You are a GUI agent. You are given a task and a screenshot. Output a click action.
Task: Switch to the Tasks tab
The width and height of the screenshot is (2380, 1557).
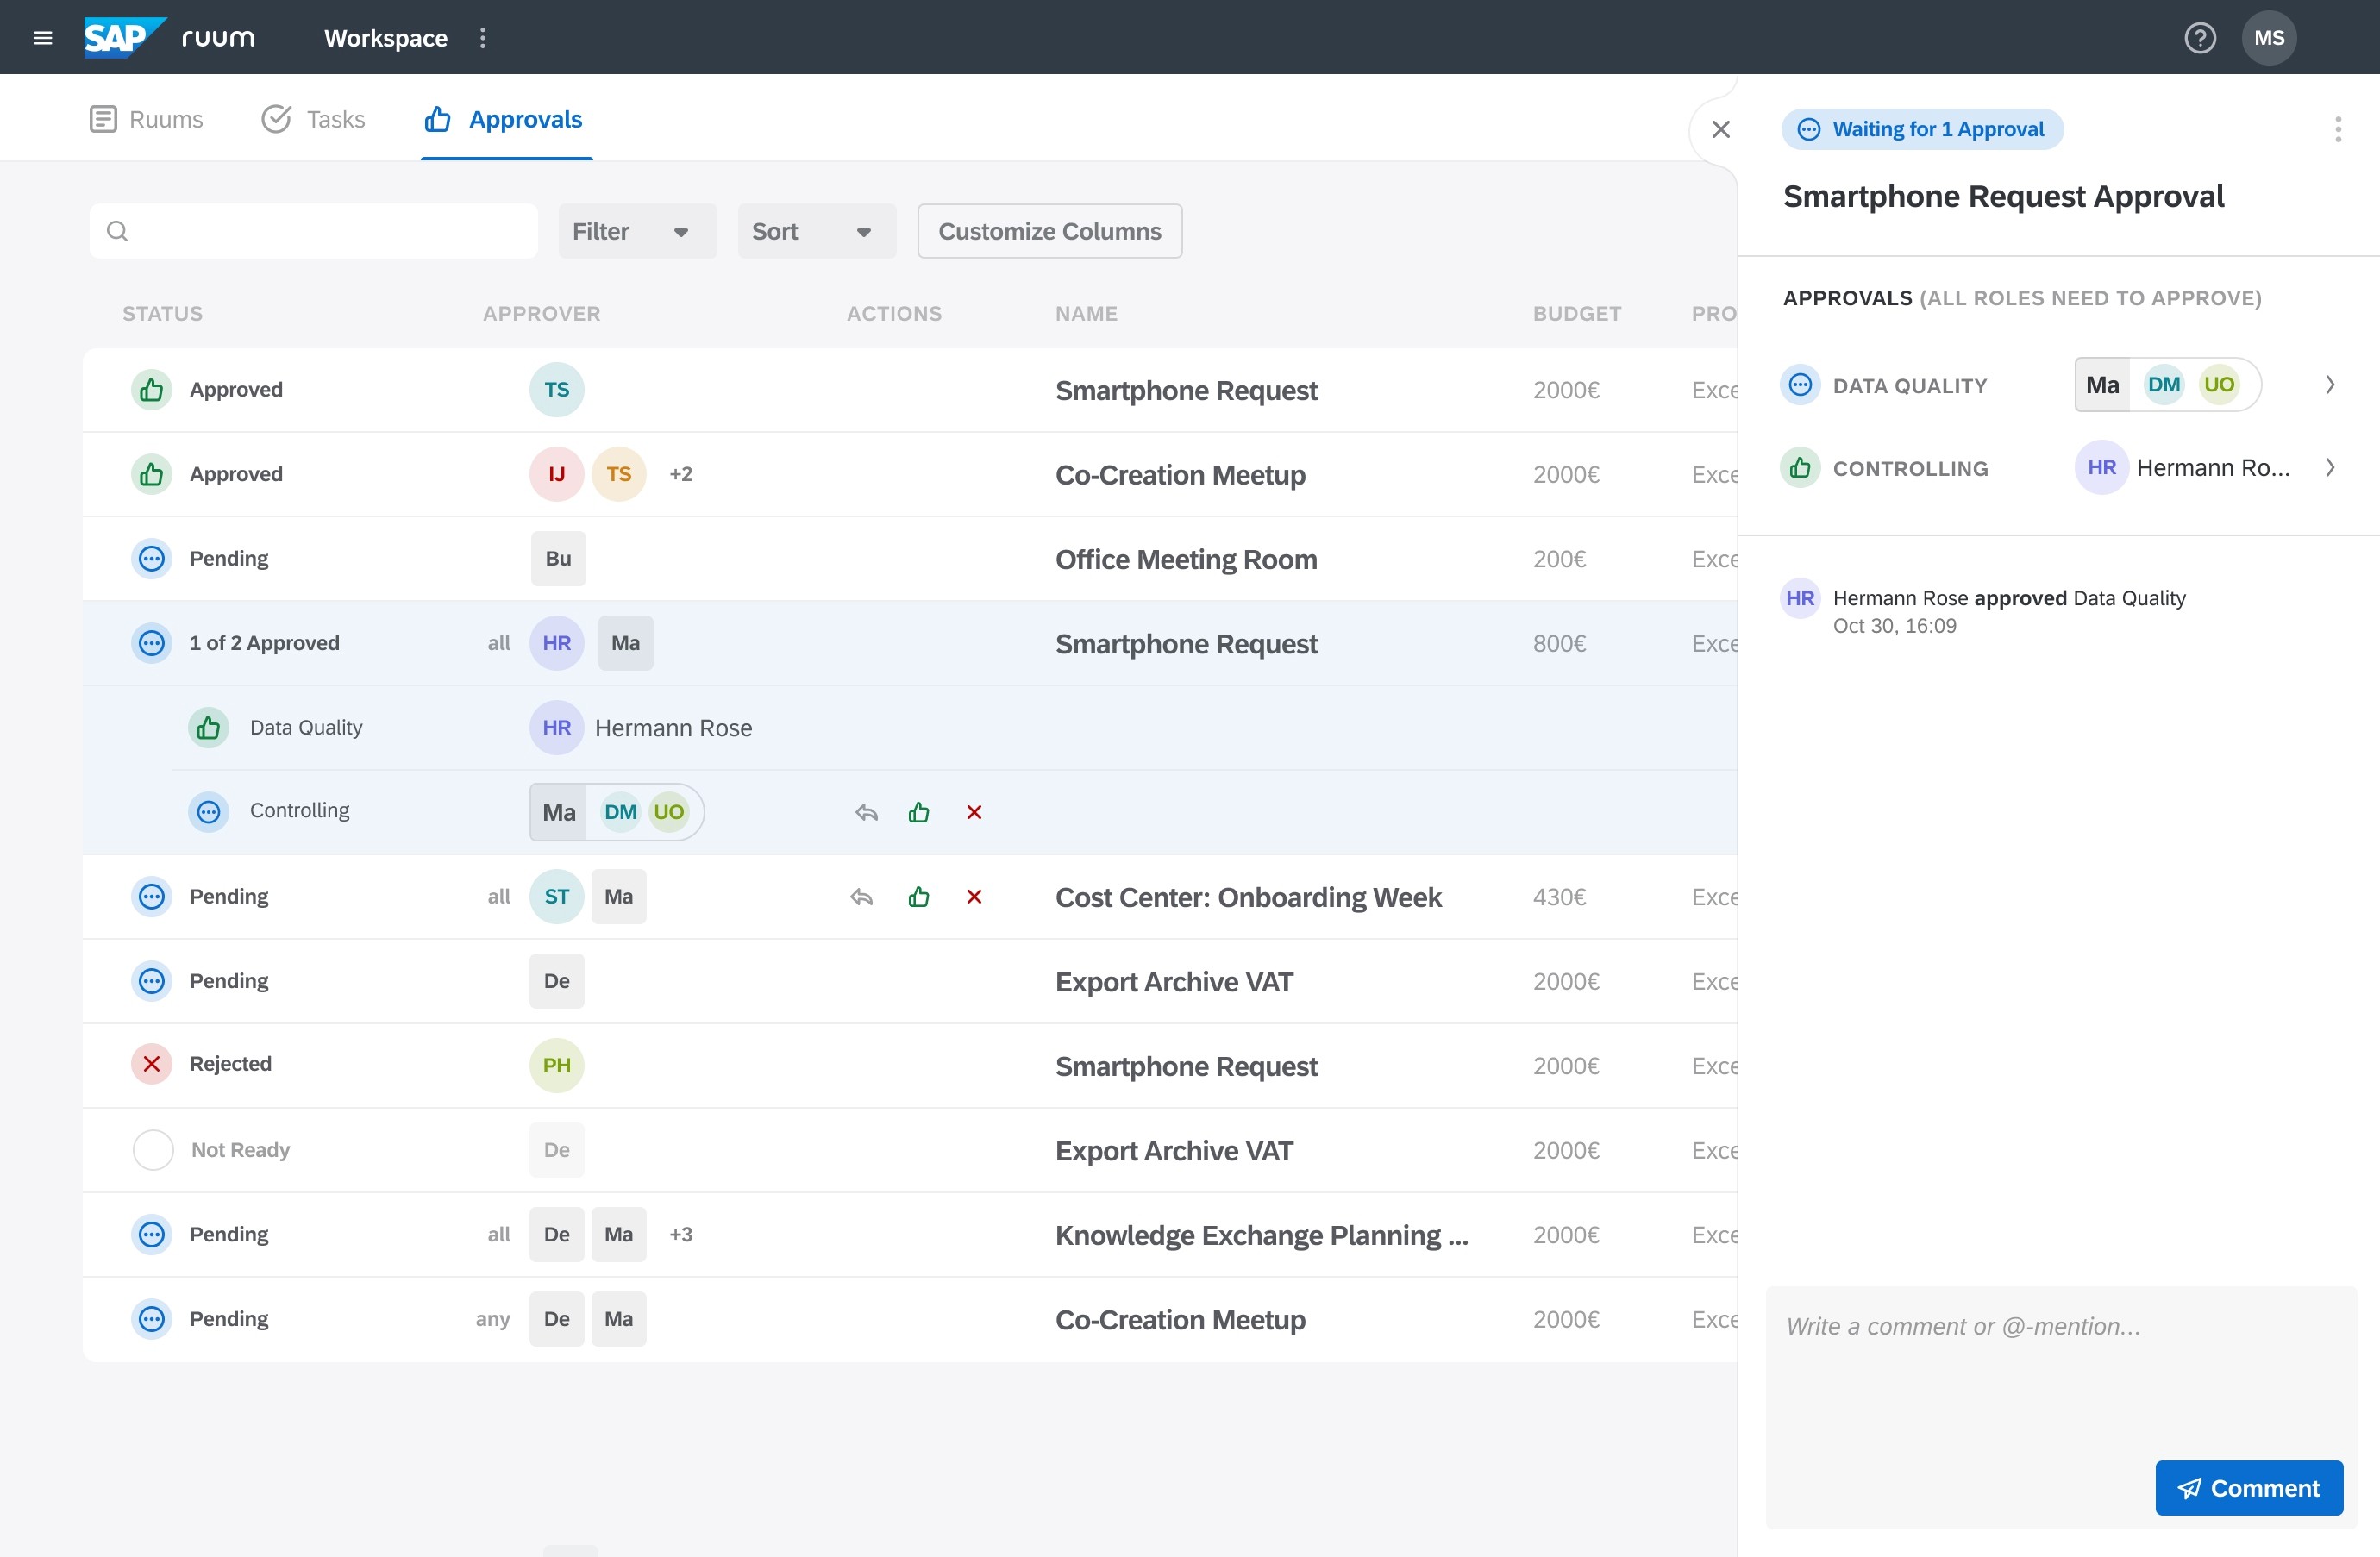[x=313, y=119]
